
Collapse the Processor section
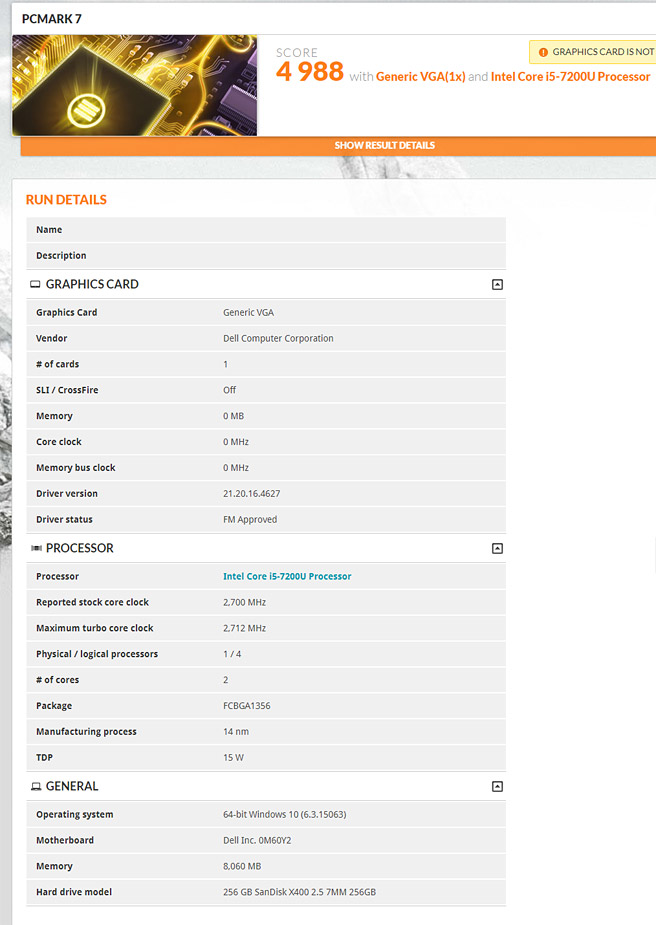[497, 549]
